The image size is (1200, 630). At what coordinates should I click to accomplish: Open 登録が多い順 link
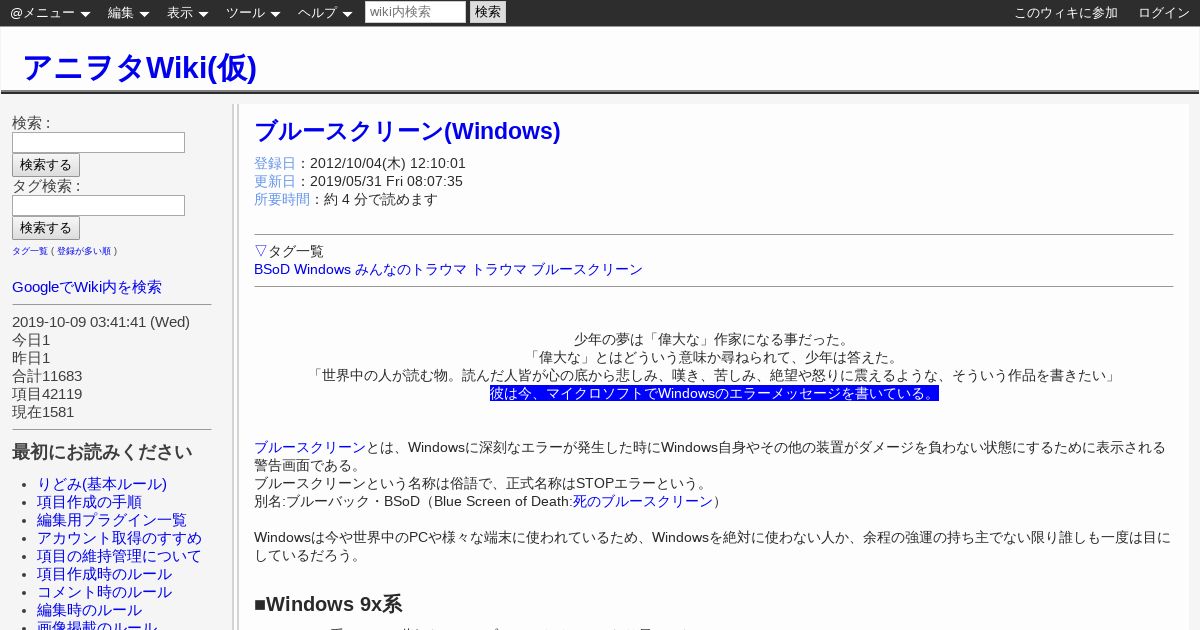point(84,251)
